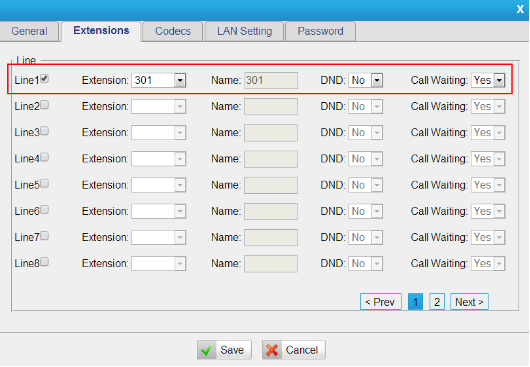
Task: Expand the Line8 Extension dropdown
Action: (x=159, y=264)
